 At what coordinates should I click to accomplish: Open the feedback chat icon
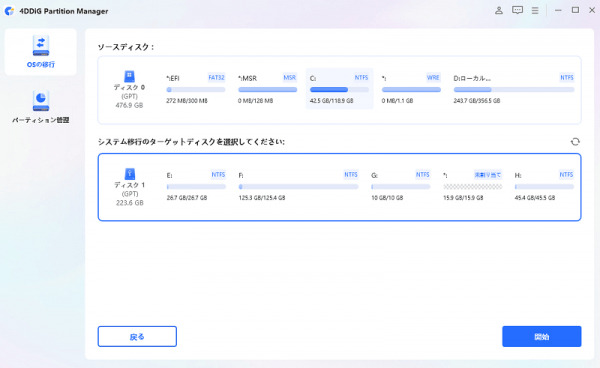pos(517,10)
